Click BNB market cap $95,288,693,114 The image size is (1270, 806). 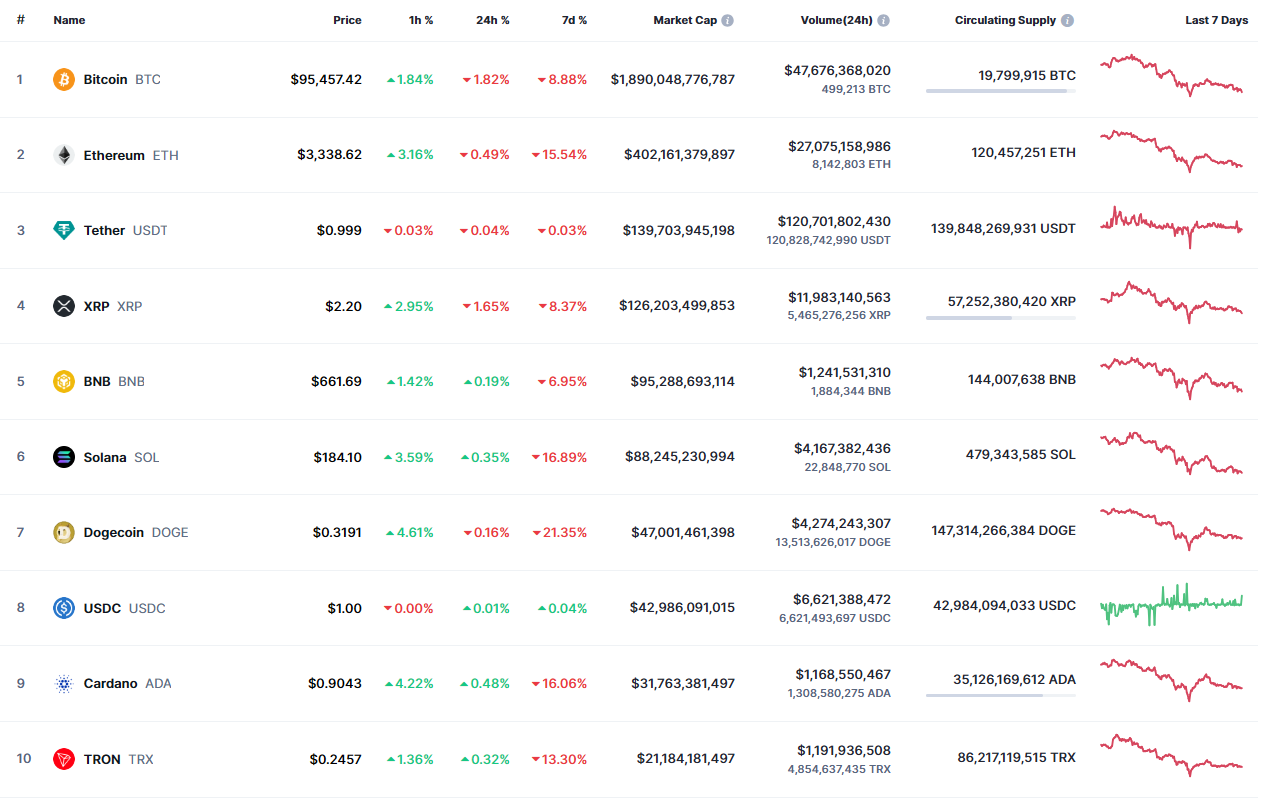[683, 381]
